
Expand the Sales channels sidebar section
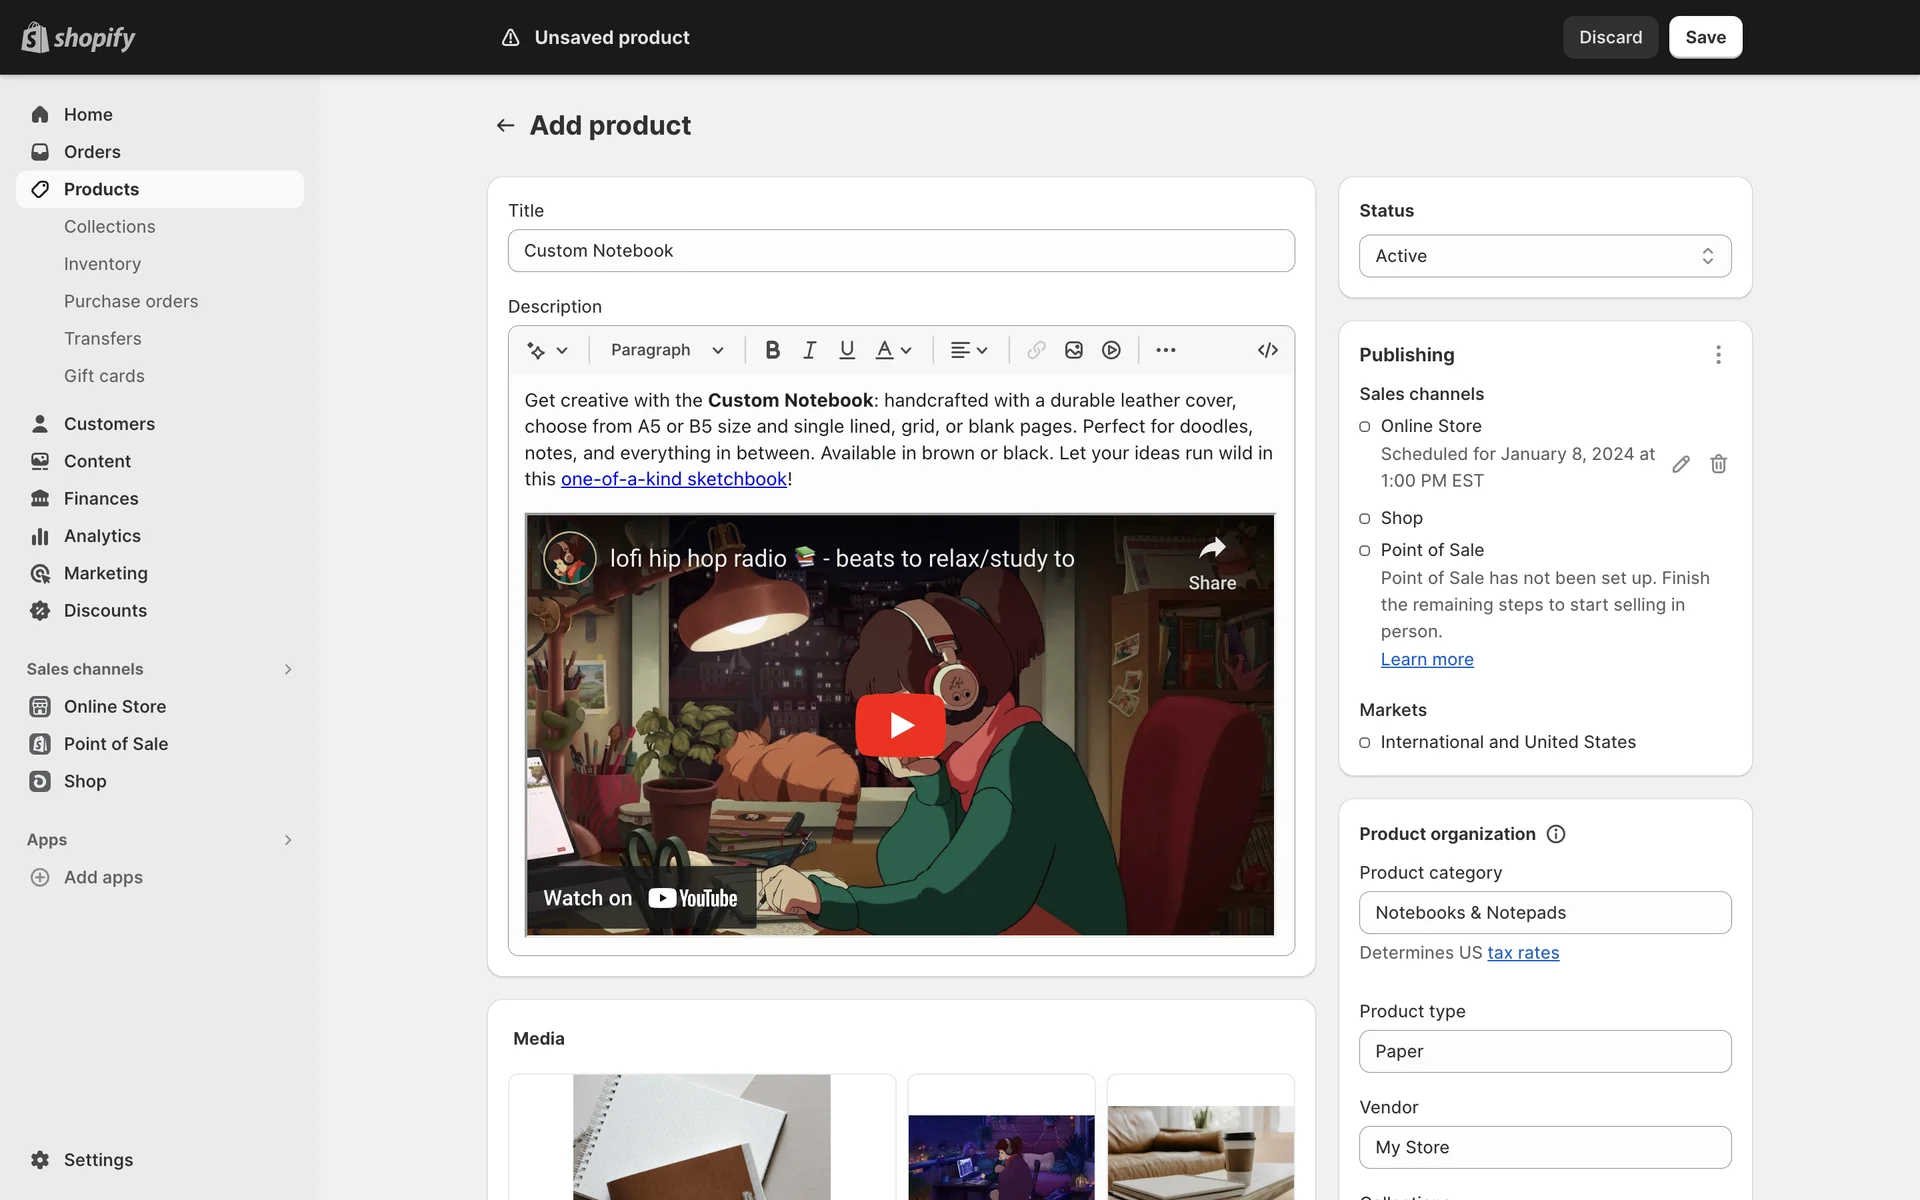[287, 669]
